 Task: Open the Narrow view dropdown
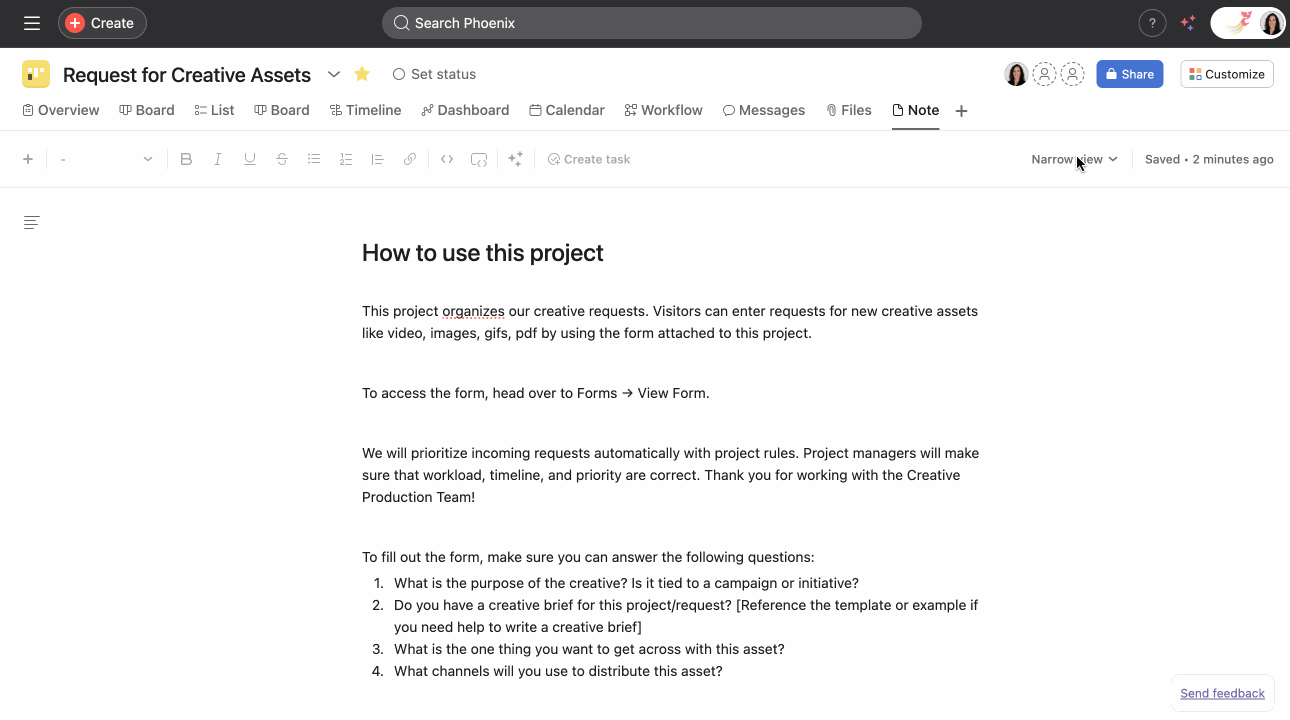point(1074,159)
